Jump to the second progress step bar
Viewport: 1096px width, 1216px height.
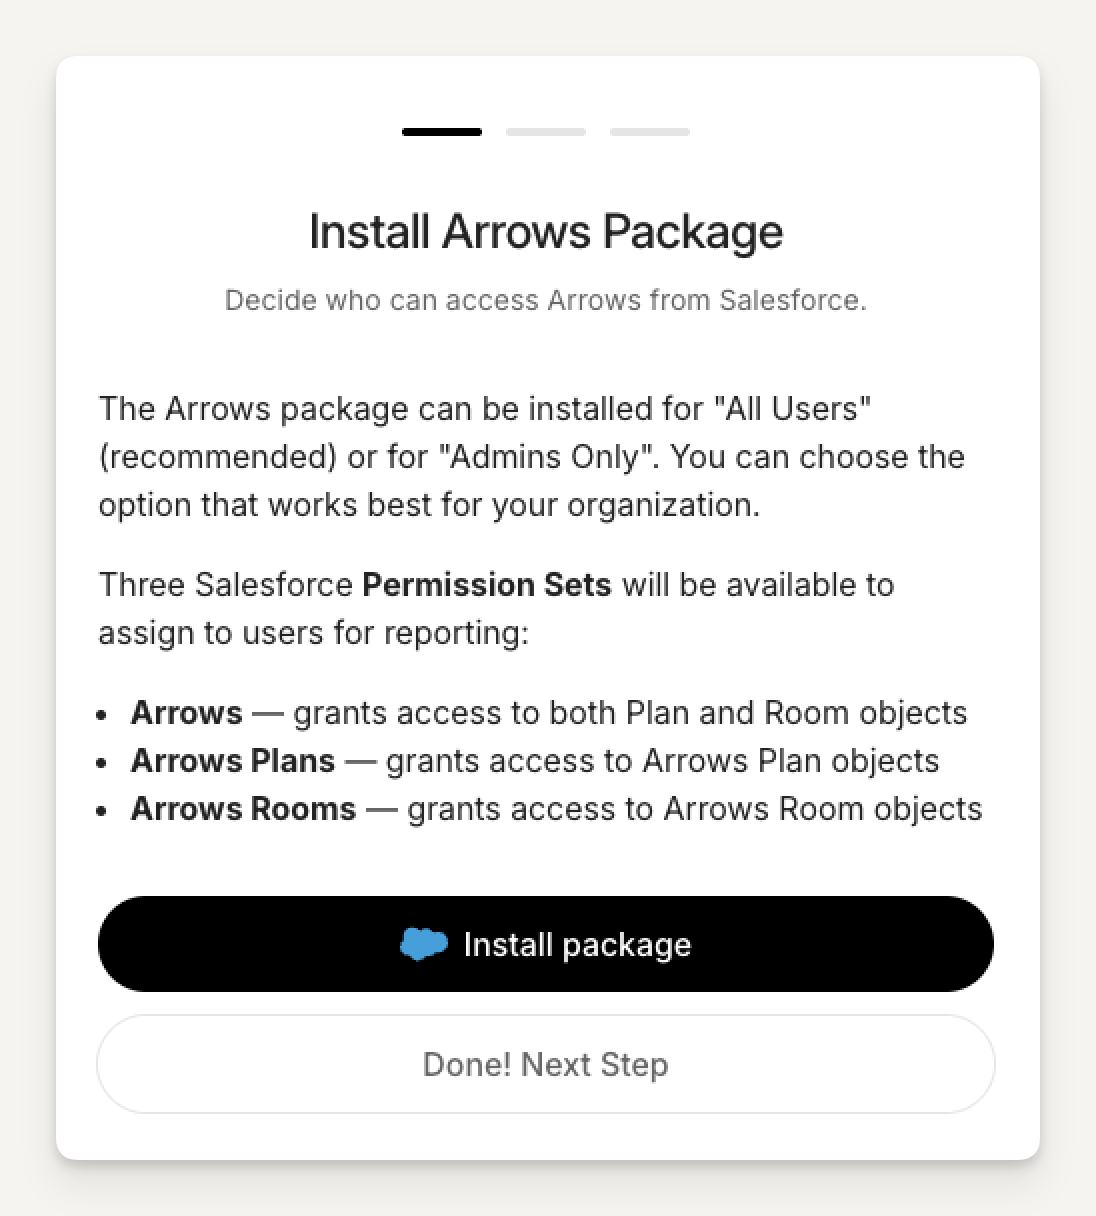pos(546,132)
